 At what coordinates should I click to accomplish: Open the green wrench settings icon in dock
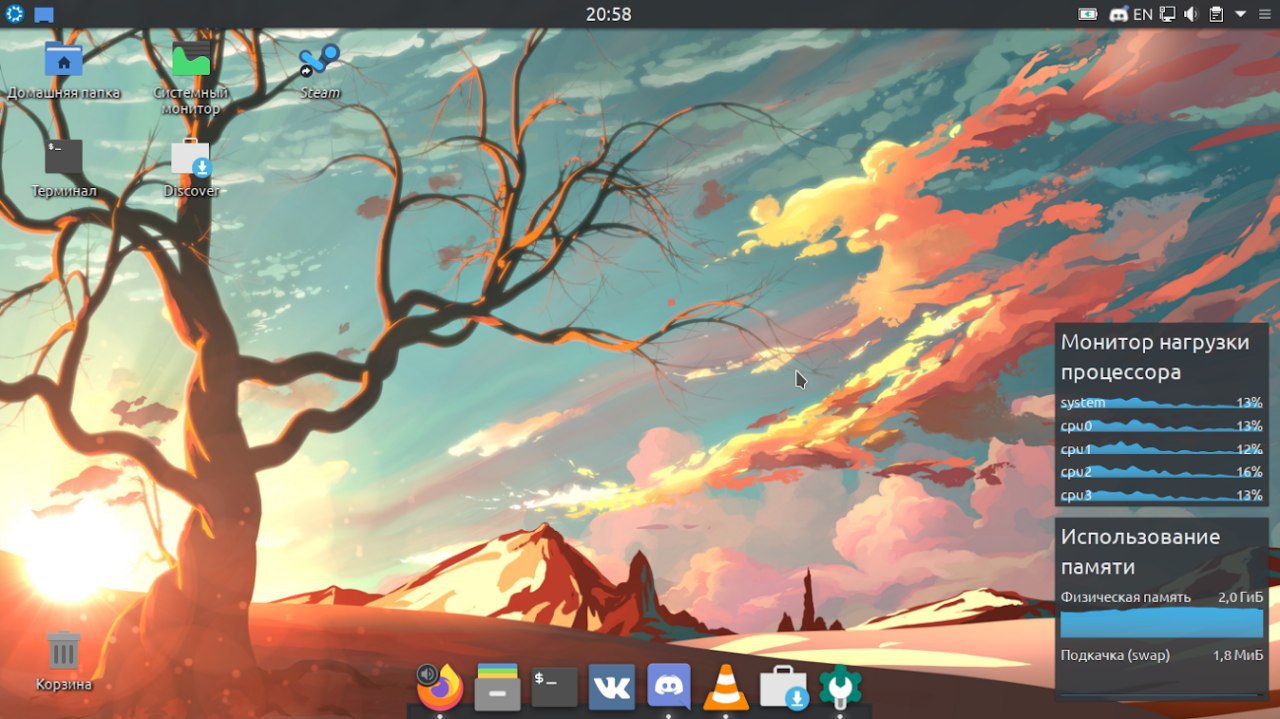(840, 688)
